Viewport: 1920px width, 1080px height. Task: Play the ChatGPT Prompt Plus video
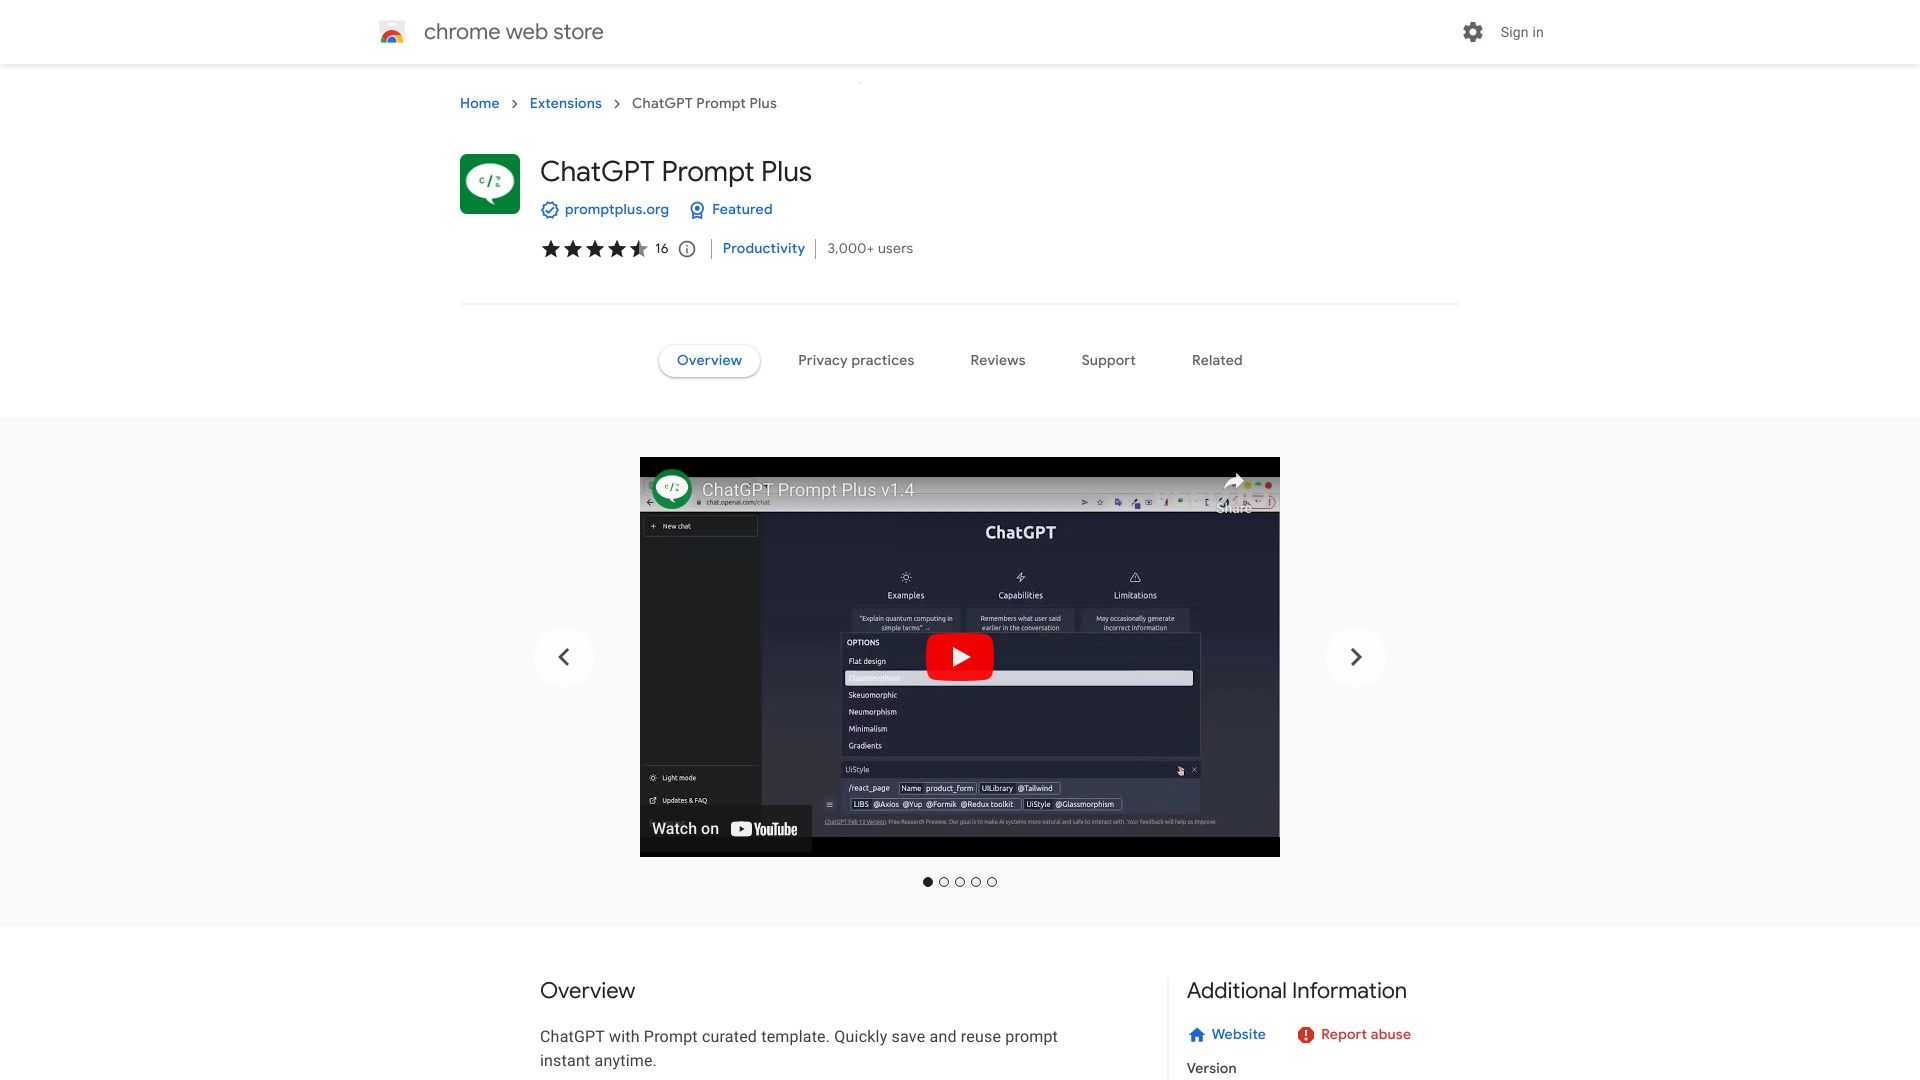coord(959,656)
